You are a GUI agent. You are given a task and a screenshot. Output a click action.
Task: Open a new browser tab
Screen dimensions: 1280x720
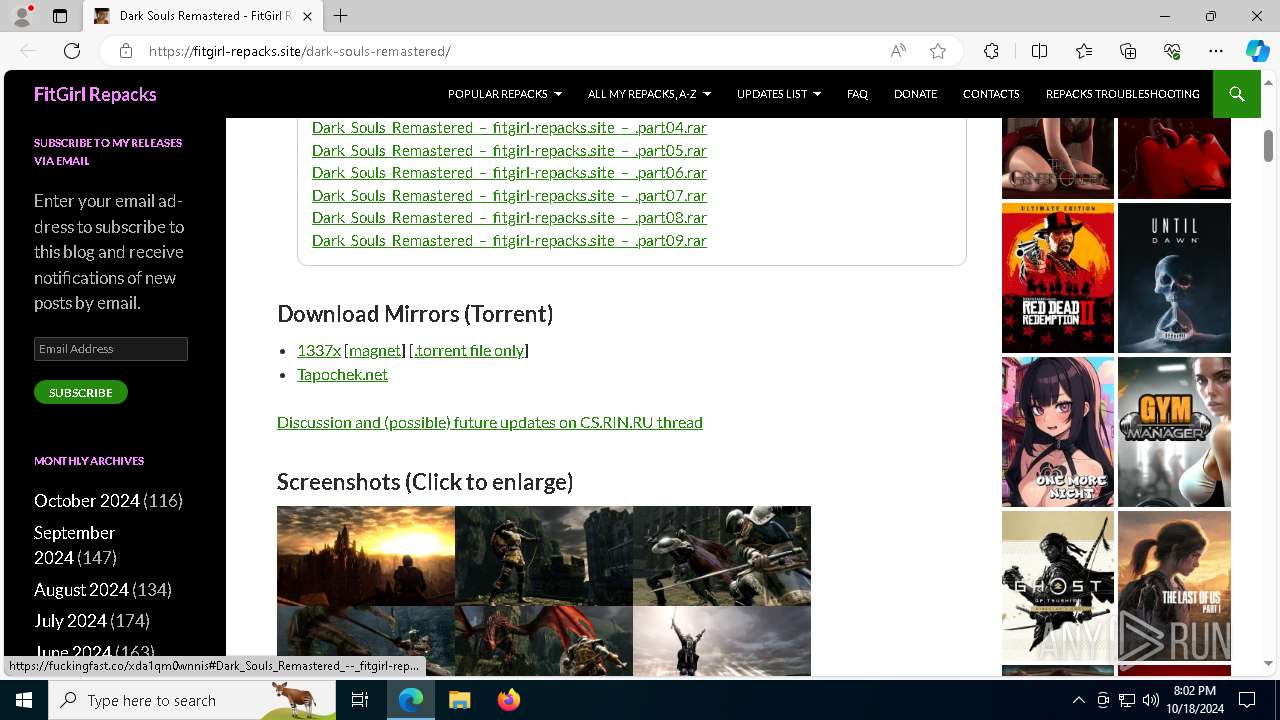pos(341,16)
